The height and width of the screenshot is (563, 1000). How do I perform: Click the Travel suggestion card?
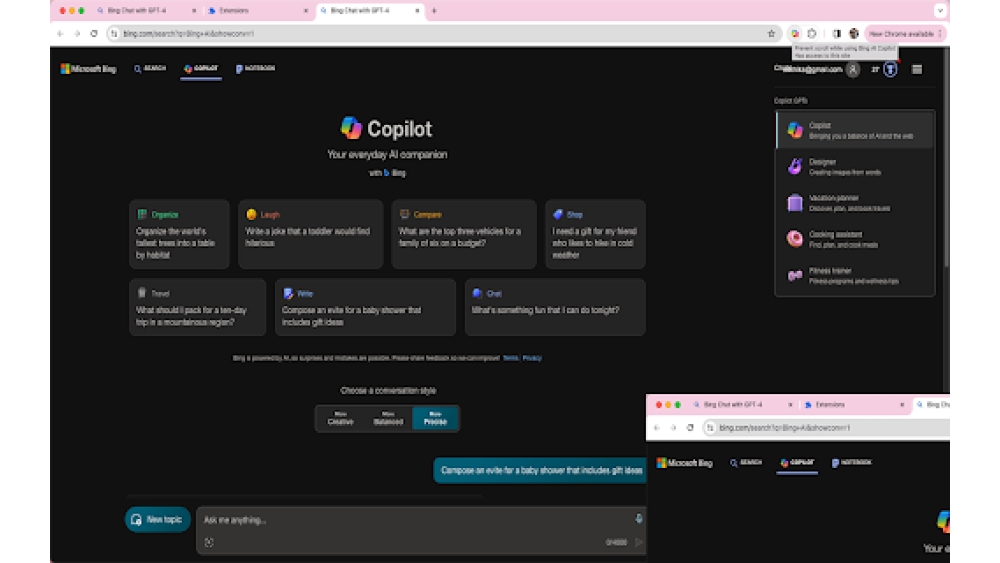[198, 307]
